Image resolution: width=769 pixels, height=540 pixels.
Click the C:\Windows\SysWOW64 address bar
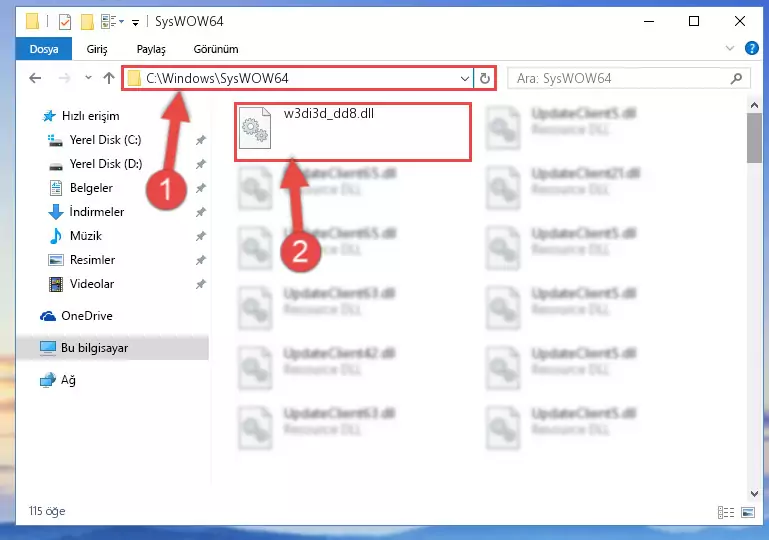(x=298, y=78)
